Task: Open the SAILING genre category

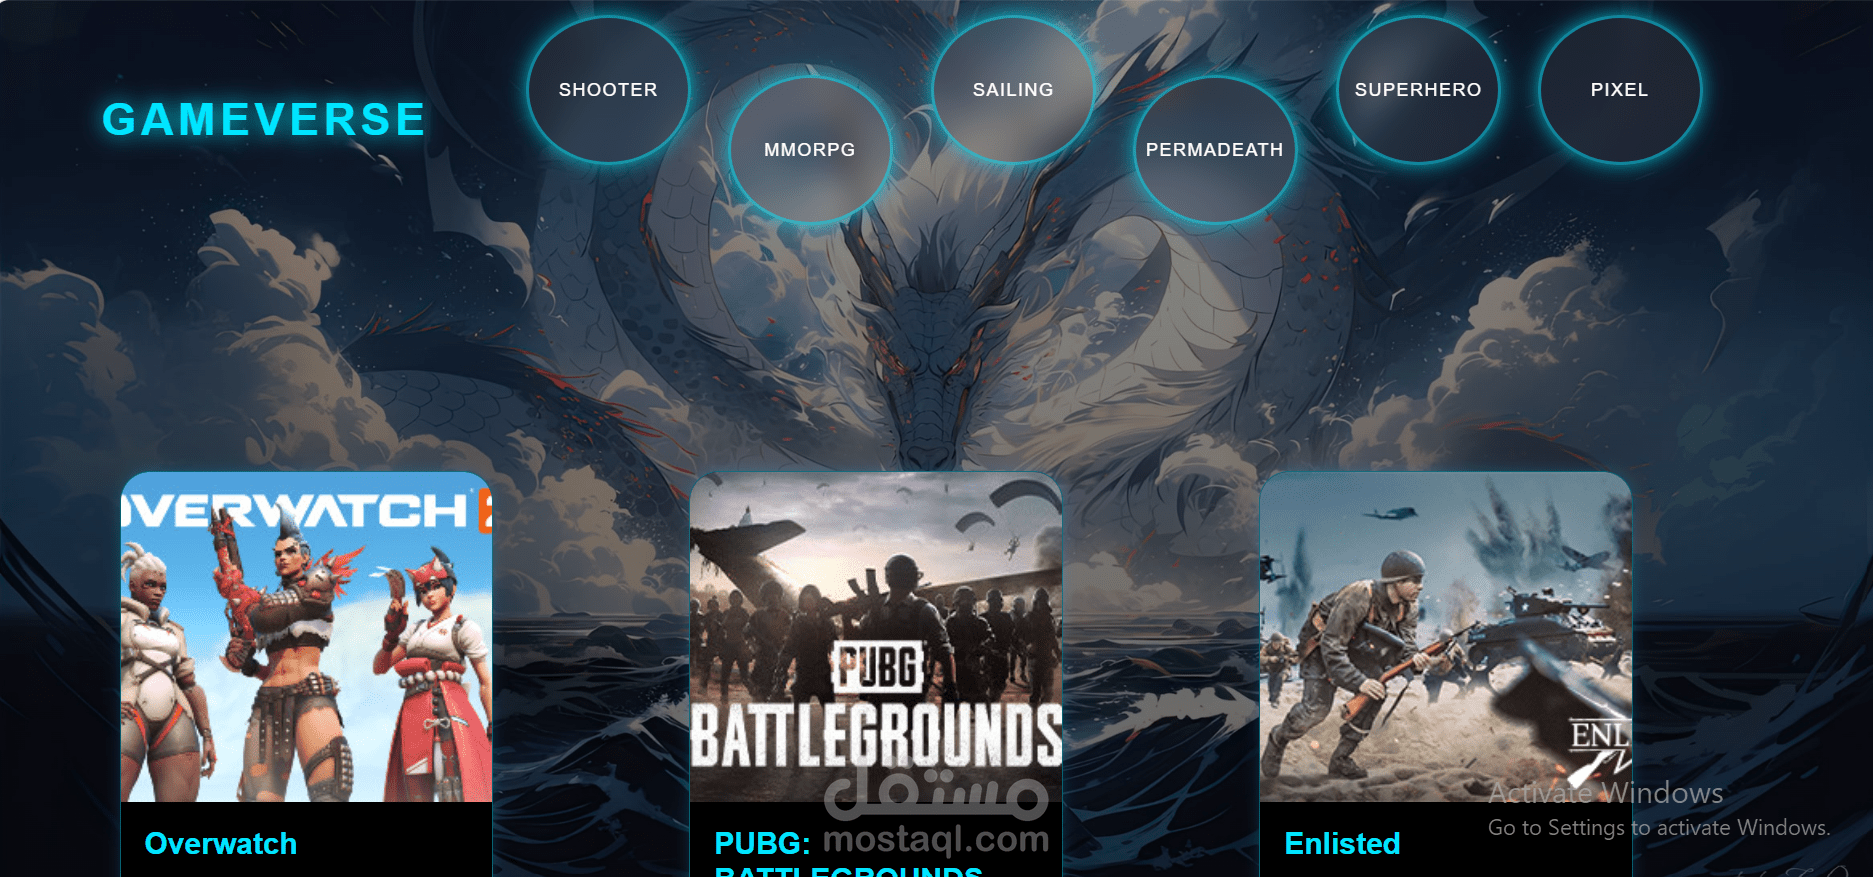Action: (1013, 90)
